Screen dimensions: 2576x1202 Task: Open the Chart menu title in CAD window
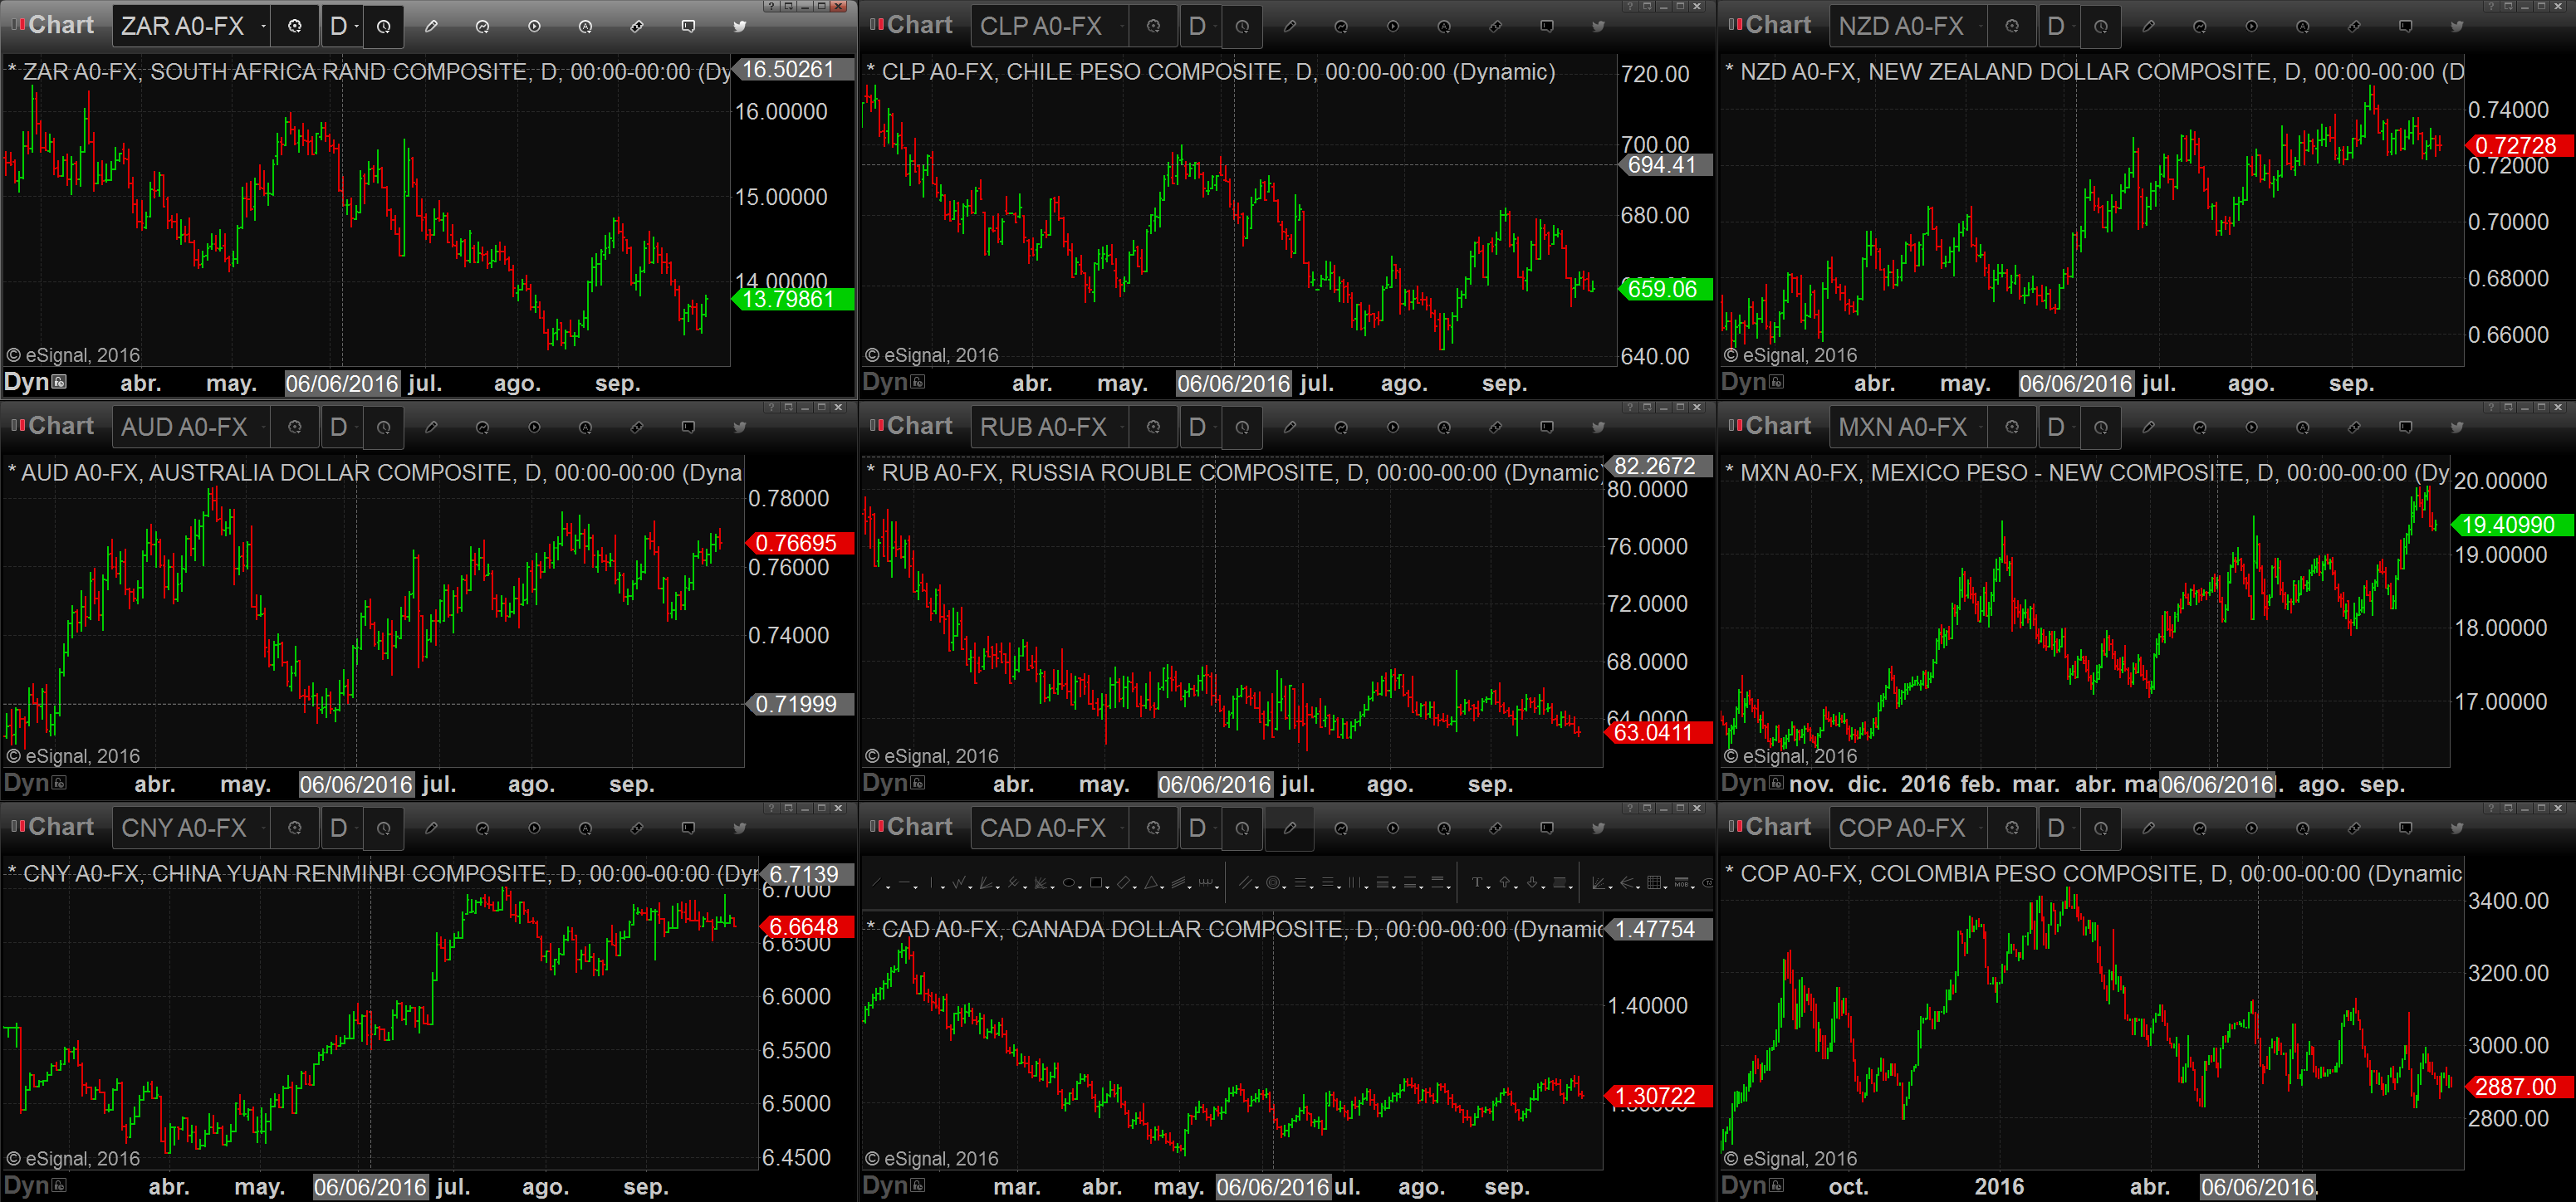point(920,827)
